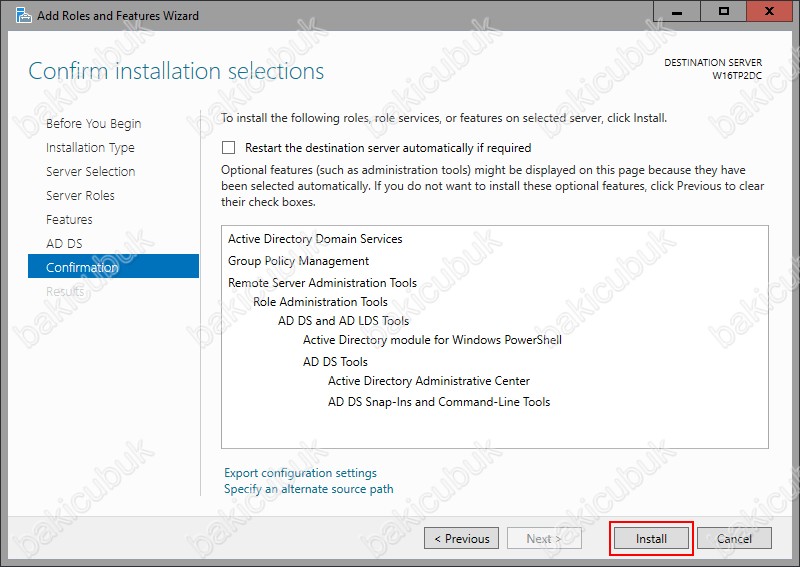Screen dimensions: 800x567
Task: Select Active Directory Domain Services entry
Action: 315,239
